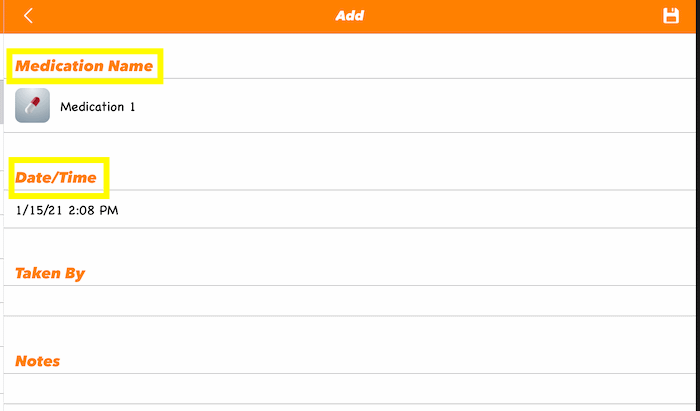The height and width of the screenshot is (411, 700).
Task: Click orange header between Add and save icon
Action: 510,16
